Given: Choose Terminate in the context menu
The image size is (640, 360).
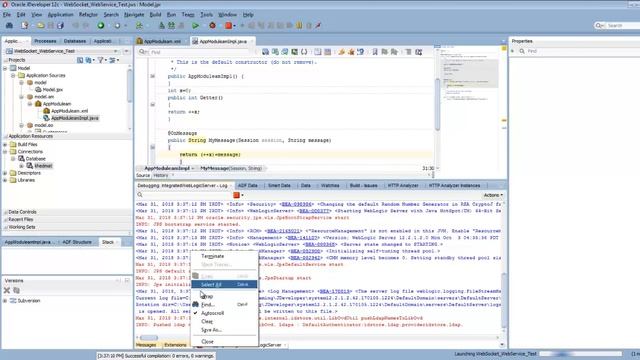Looking at the screenshot, I should [x=224, y=256].
